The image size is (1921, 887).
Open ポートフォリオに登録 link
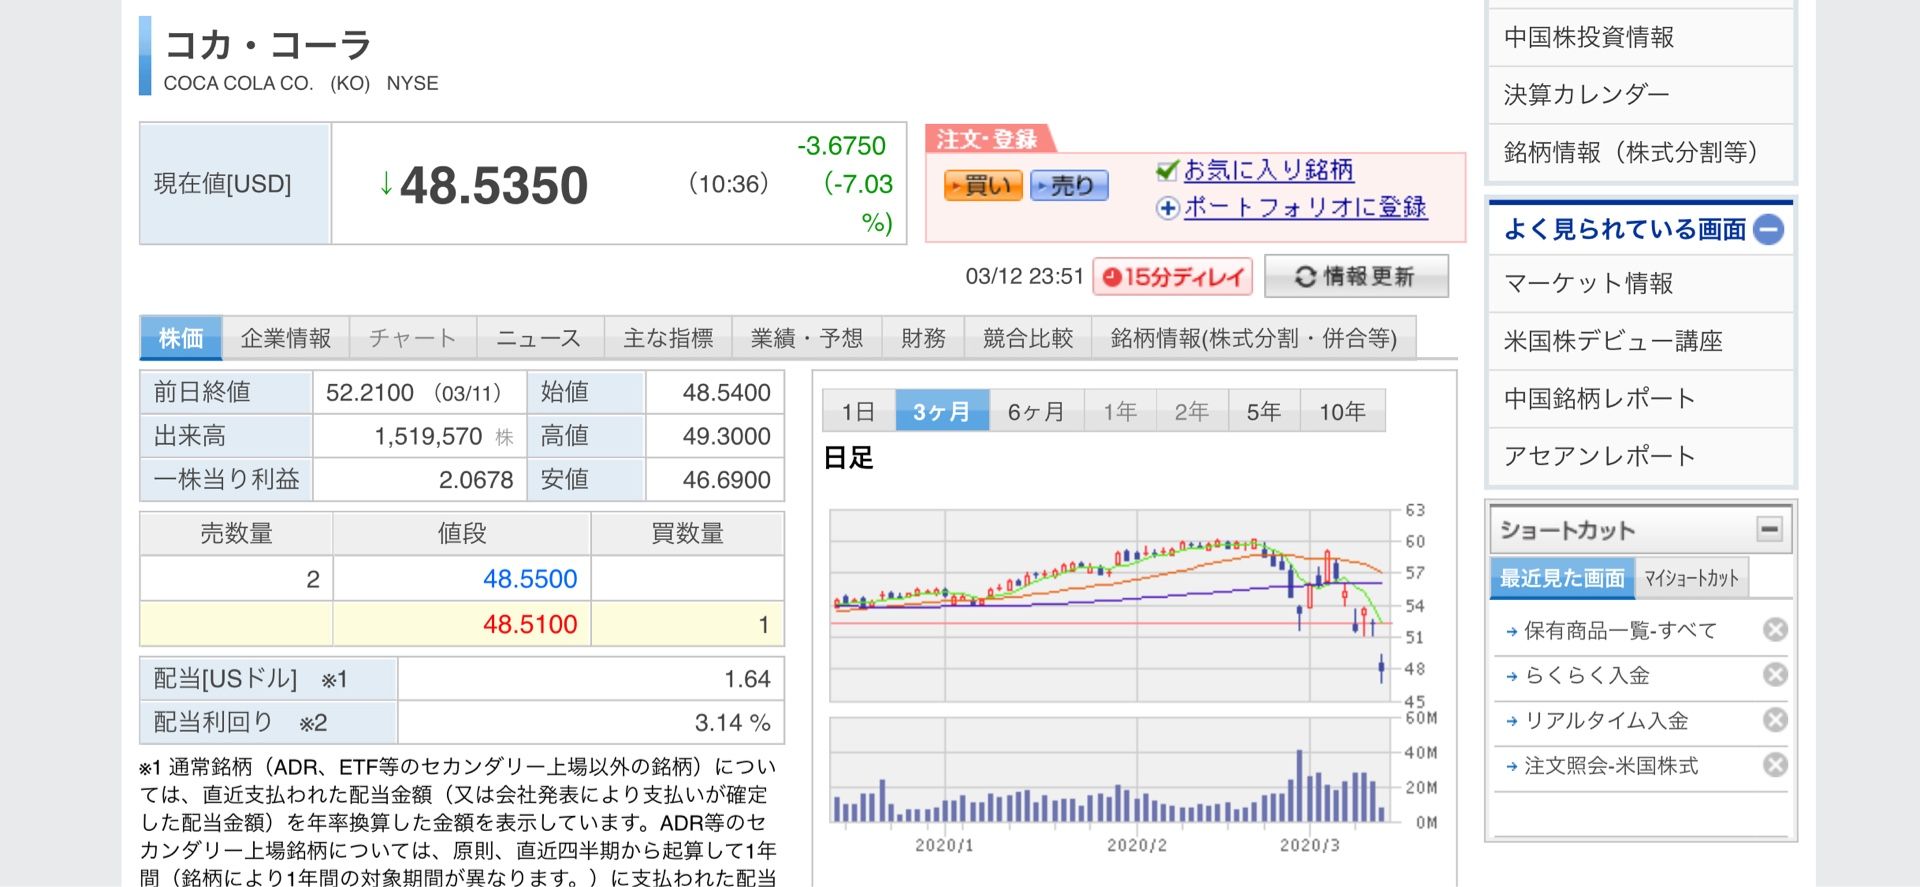pyautogui.click(x=1305, y=208)
